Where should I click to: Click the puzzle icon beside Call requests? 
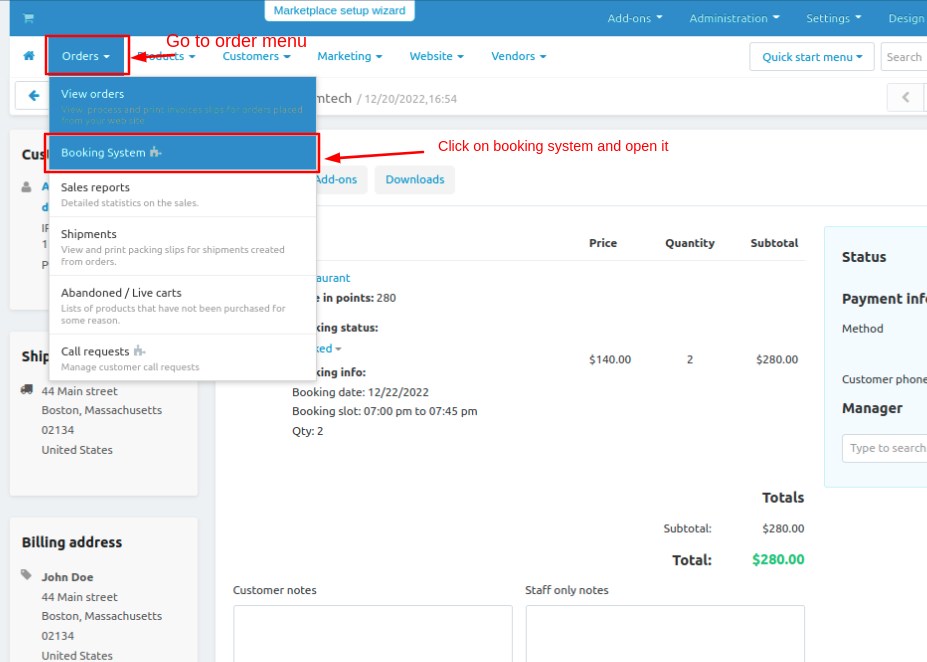(x=139, y=351)
